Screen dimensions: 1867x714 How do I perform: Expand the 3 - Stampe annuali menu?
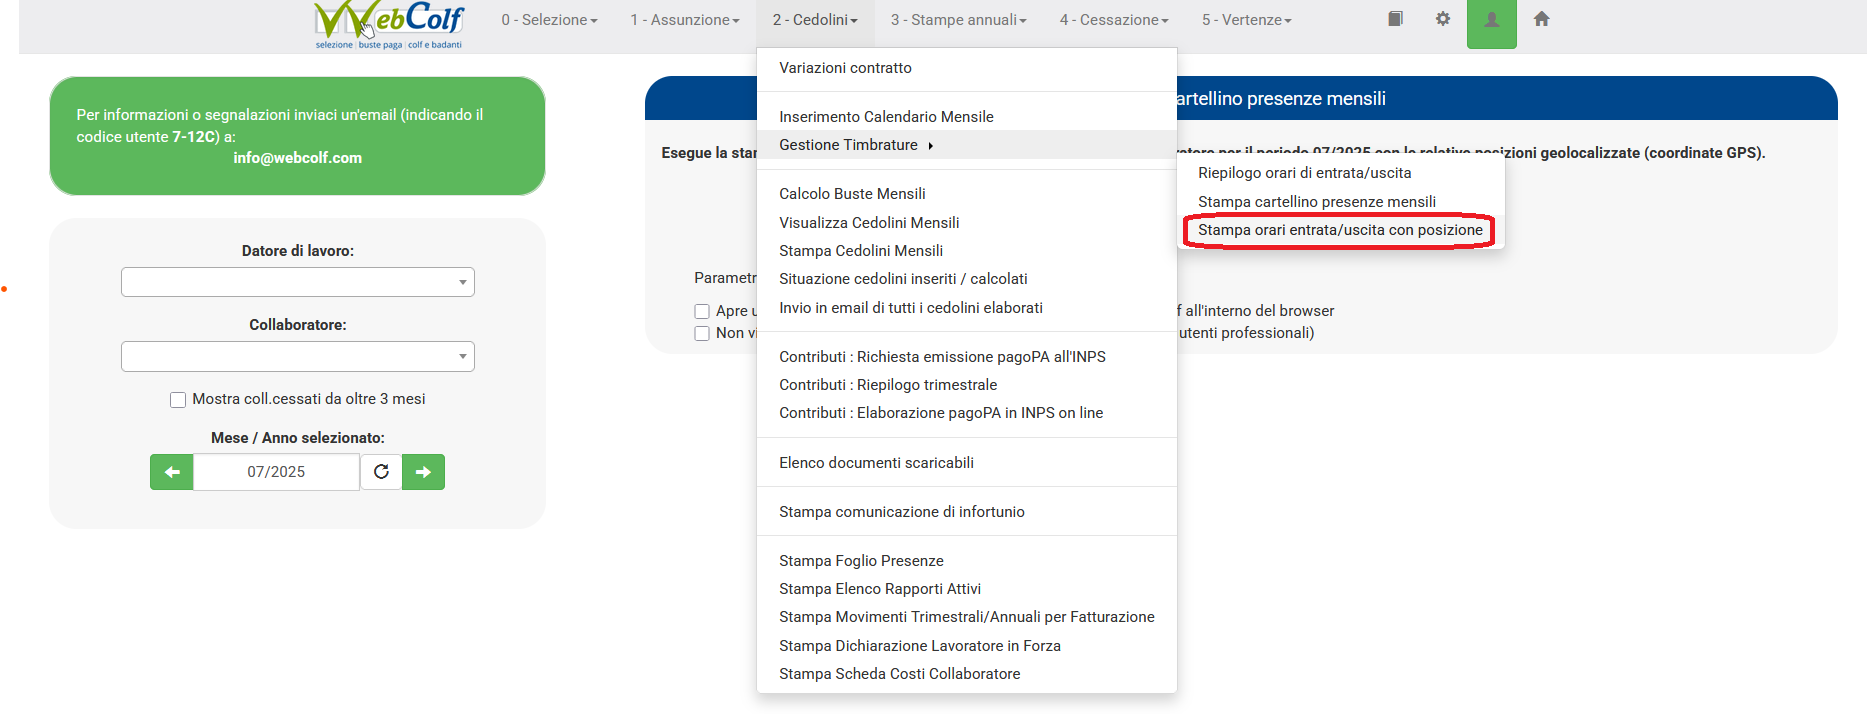pos(958,20)
